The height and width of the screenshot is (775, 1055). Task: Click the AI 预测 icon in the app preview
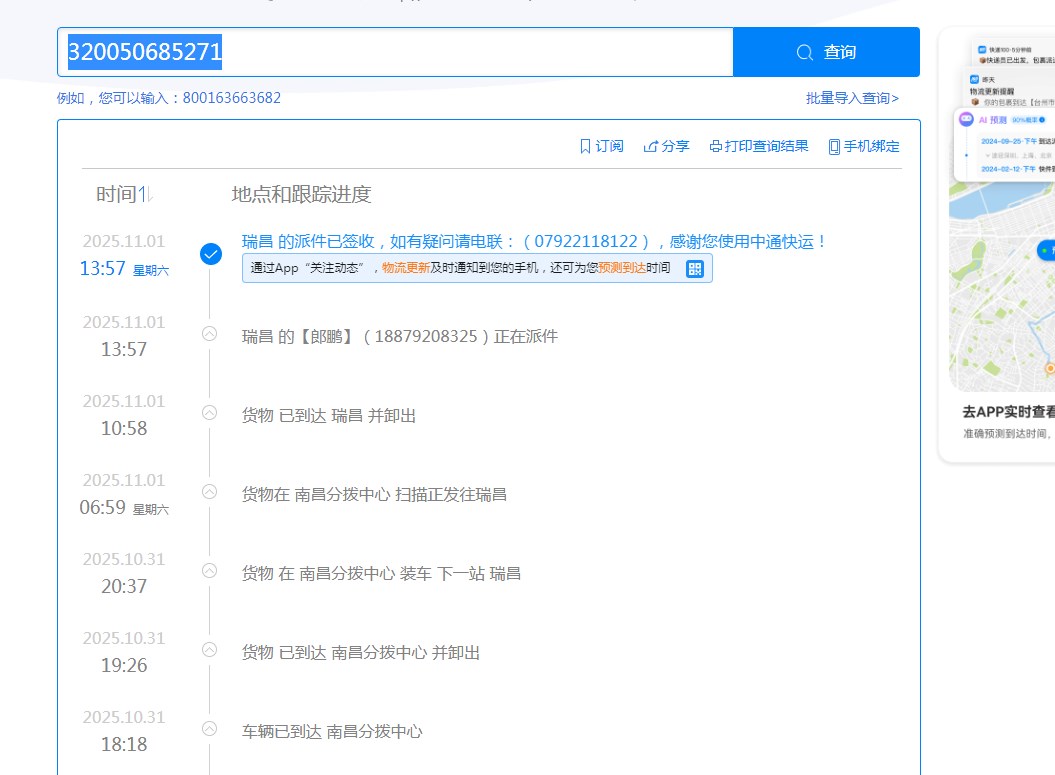point(966,119)
